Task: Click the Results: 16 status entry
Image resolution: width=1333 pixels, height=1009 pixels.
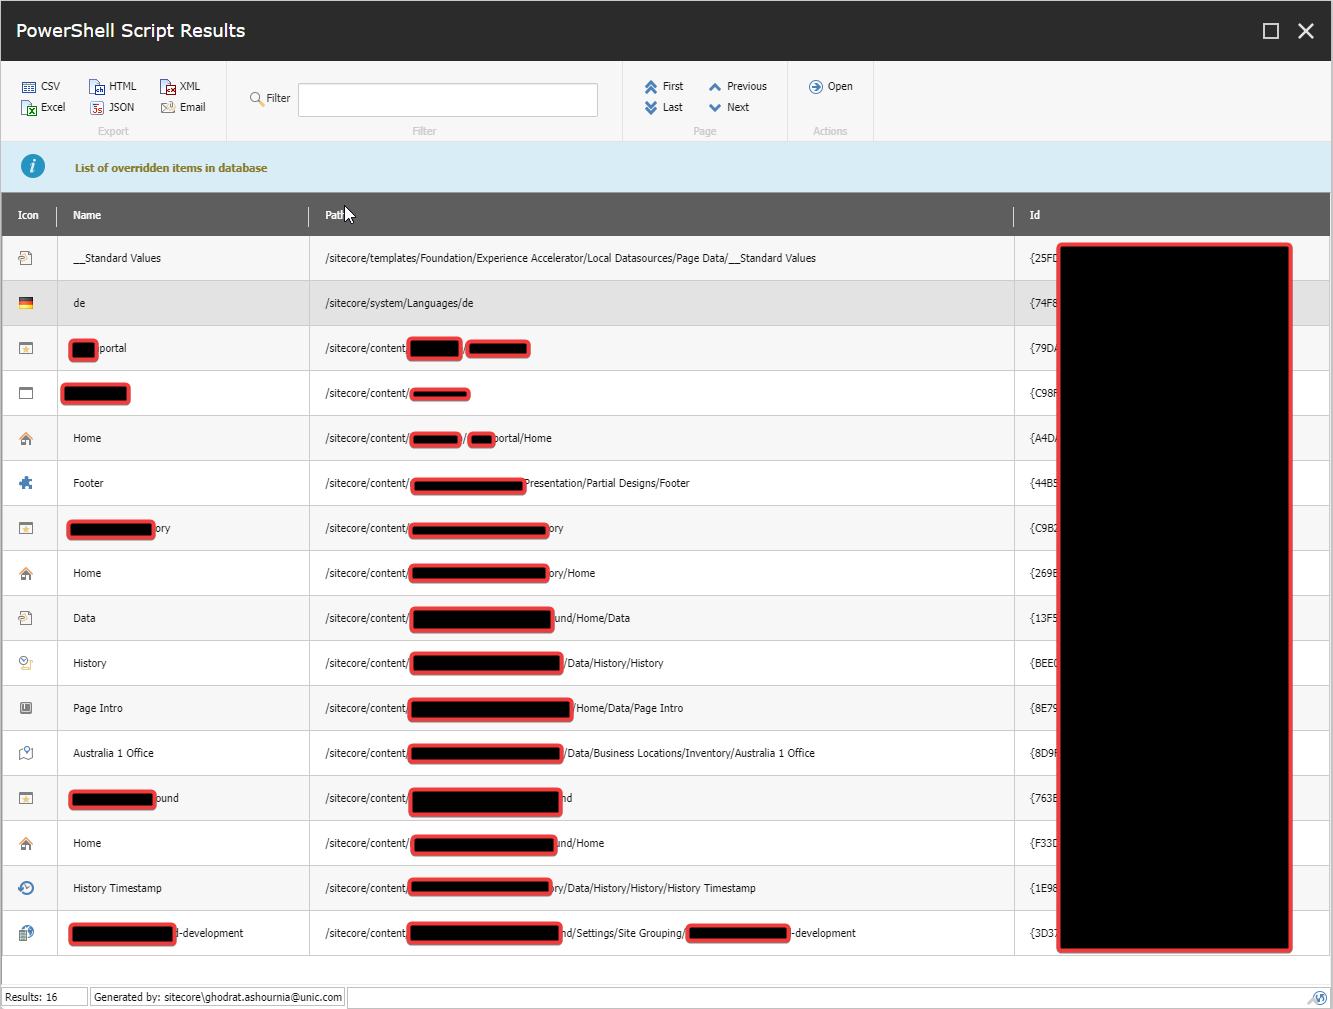Action: coord(45,997)
